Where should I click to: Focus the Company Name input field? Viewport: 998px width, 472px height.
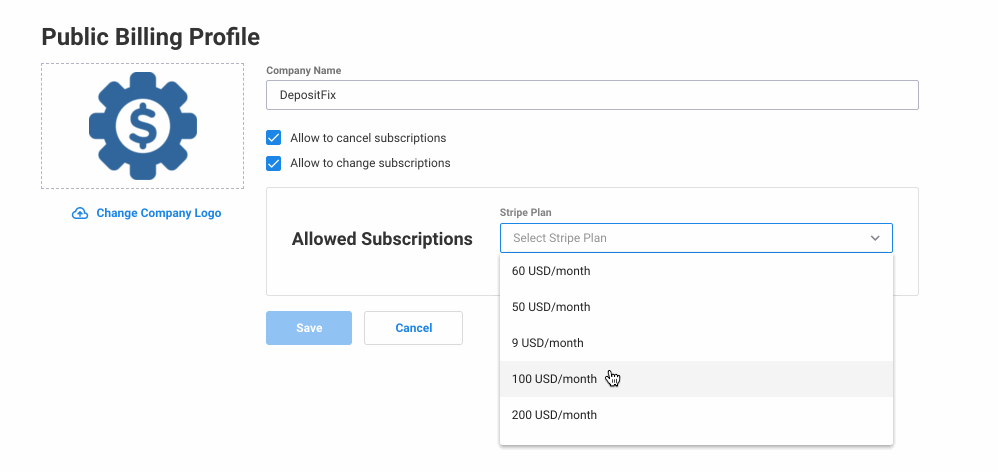[x=592, y=95]
